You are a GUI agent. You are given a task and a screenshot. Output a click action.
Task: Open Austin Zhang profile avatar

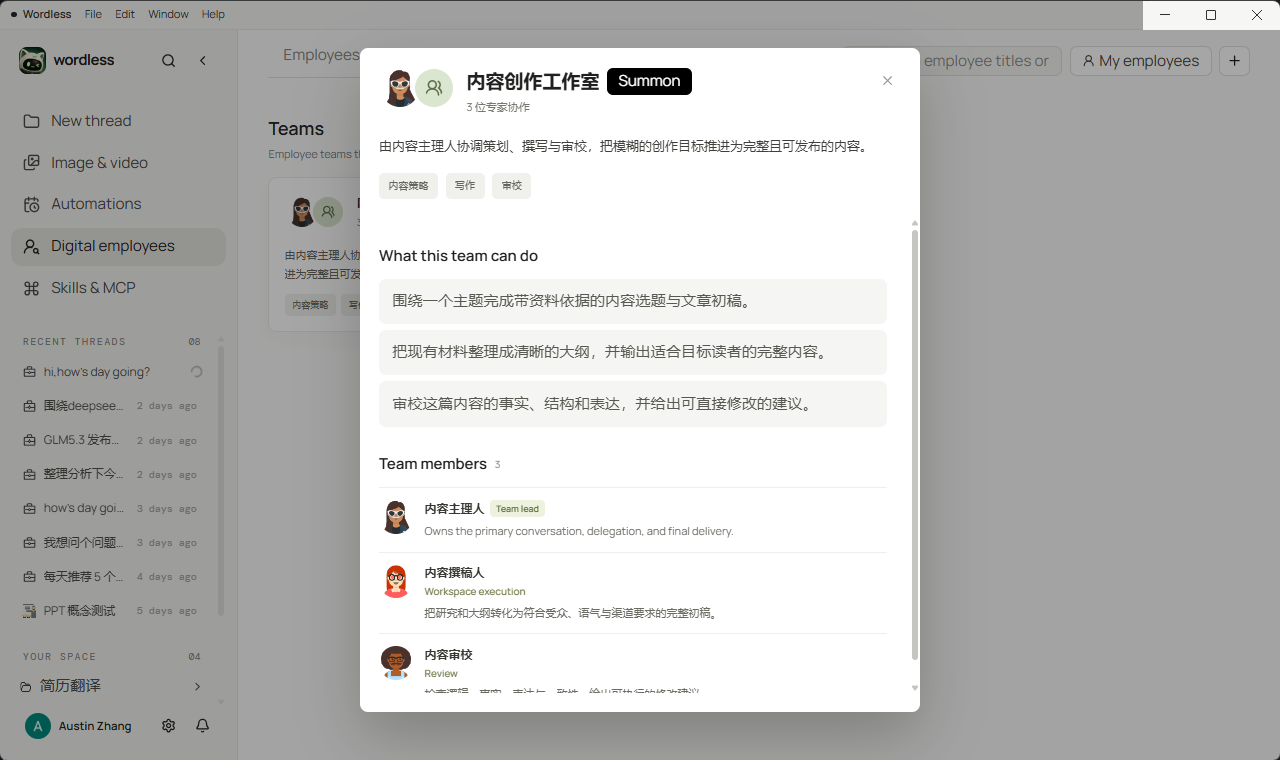pos(38,726)
